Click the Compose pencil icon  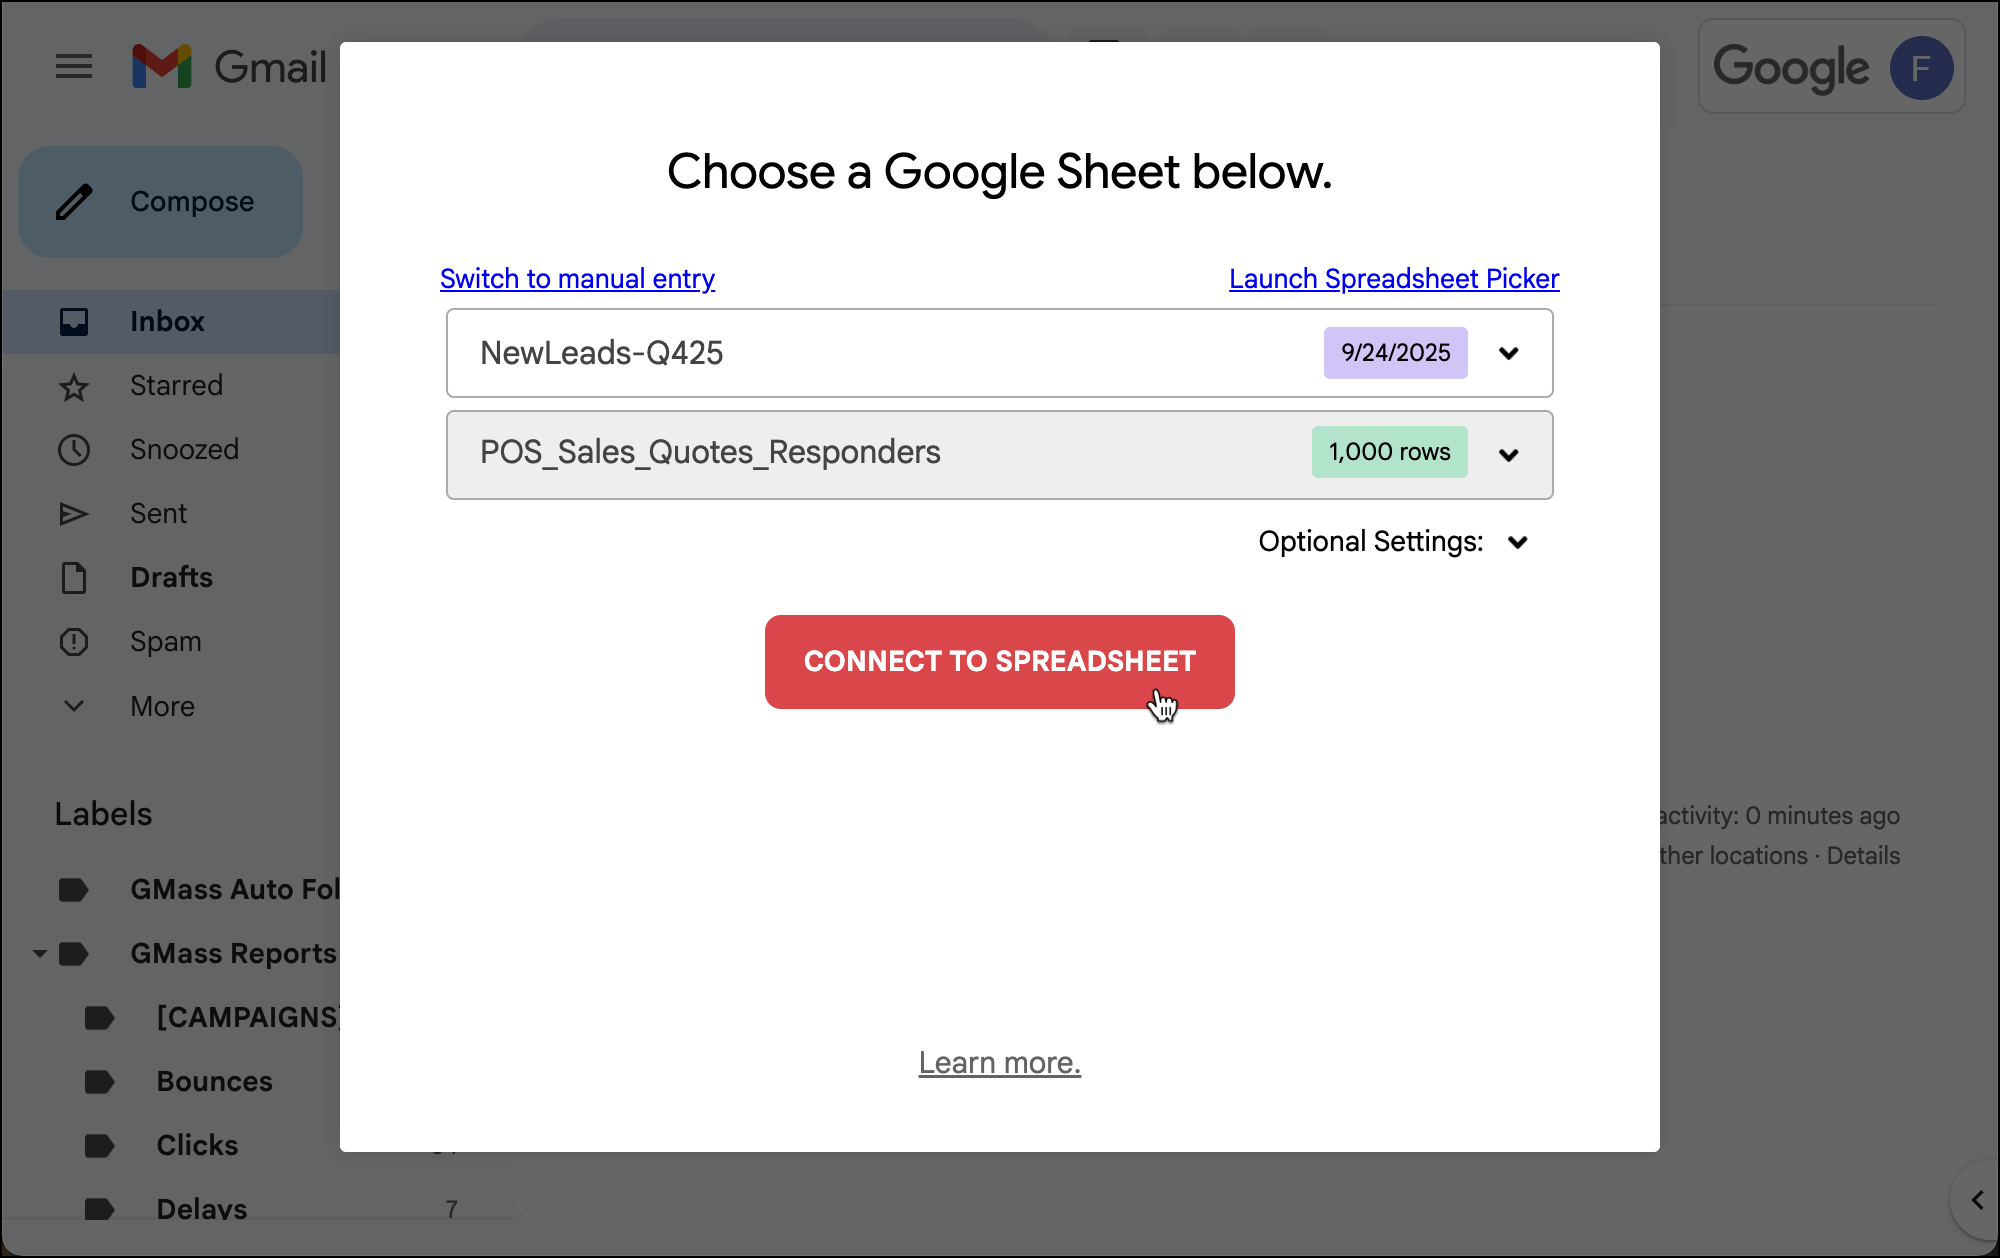(75, 202)
